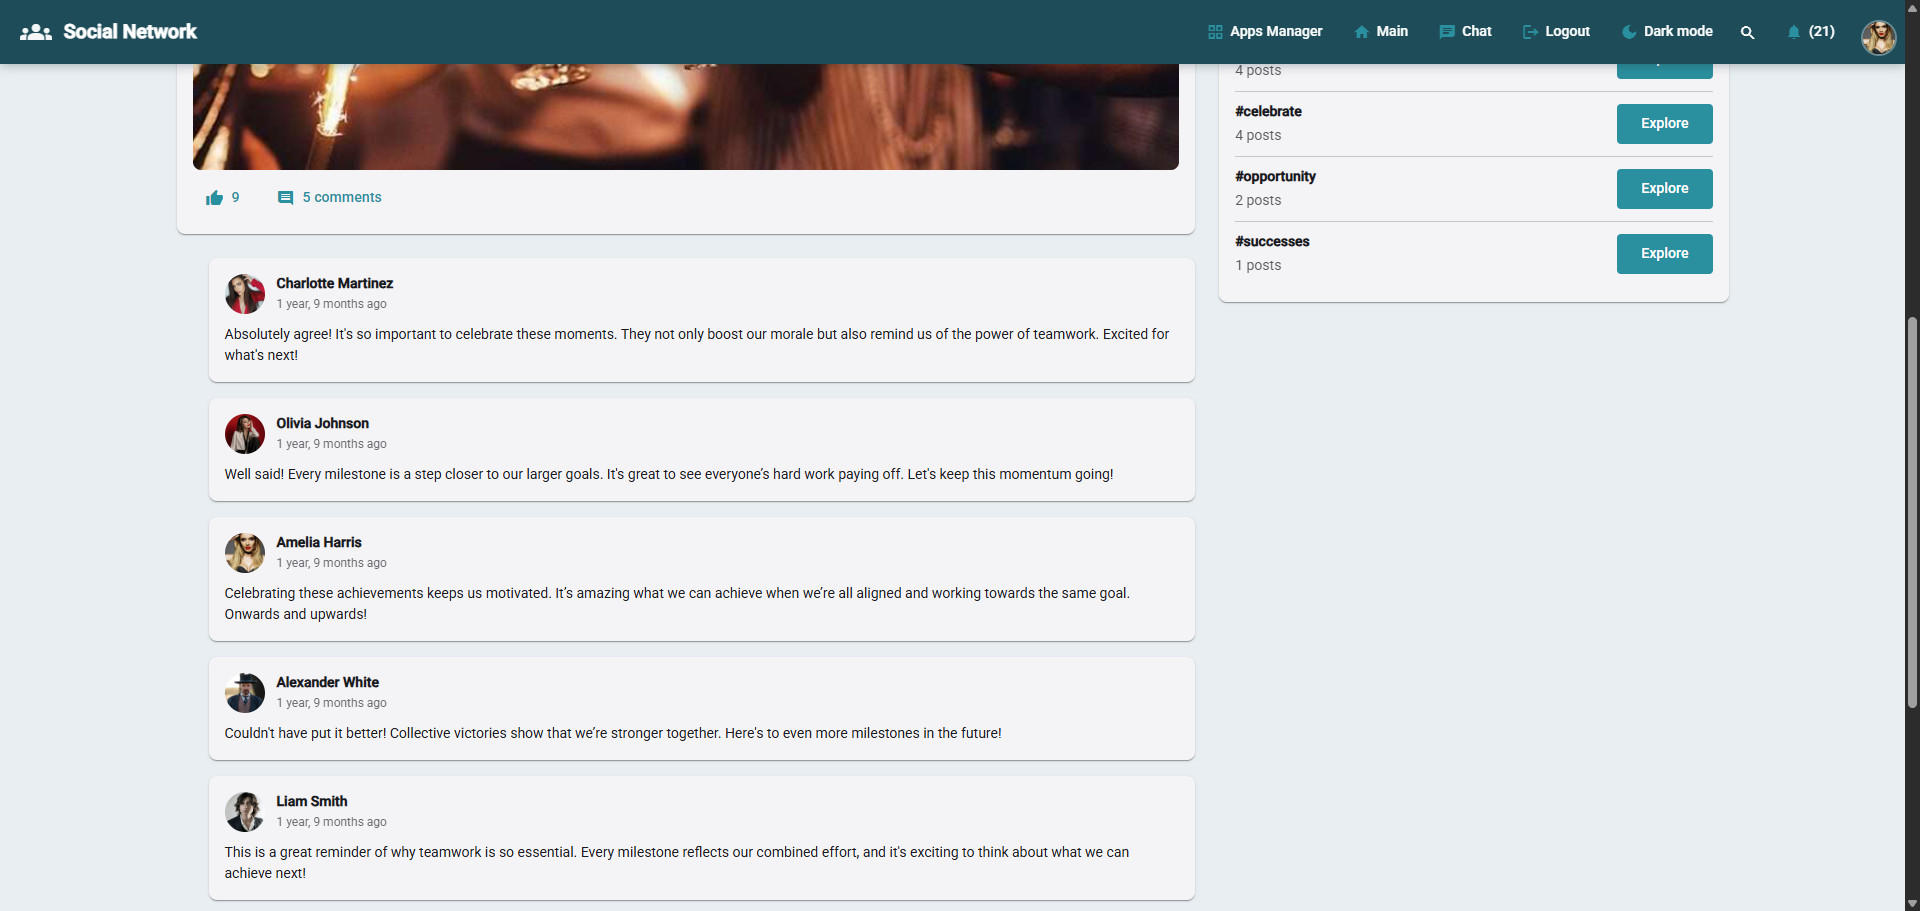Click Amelia Harris's avatar
Image resolution: width=1920 pixels, height=911 pixels.
click(x=245, y=553)
